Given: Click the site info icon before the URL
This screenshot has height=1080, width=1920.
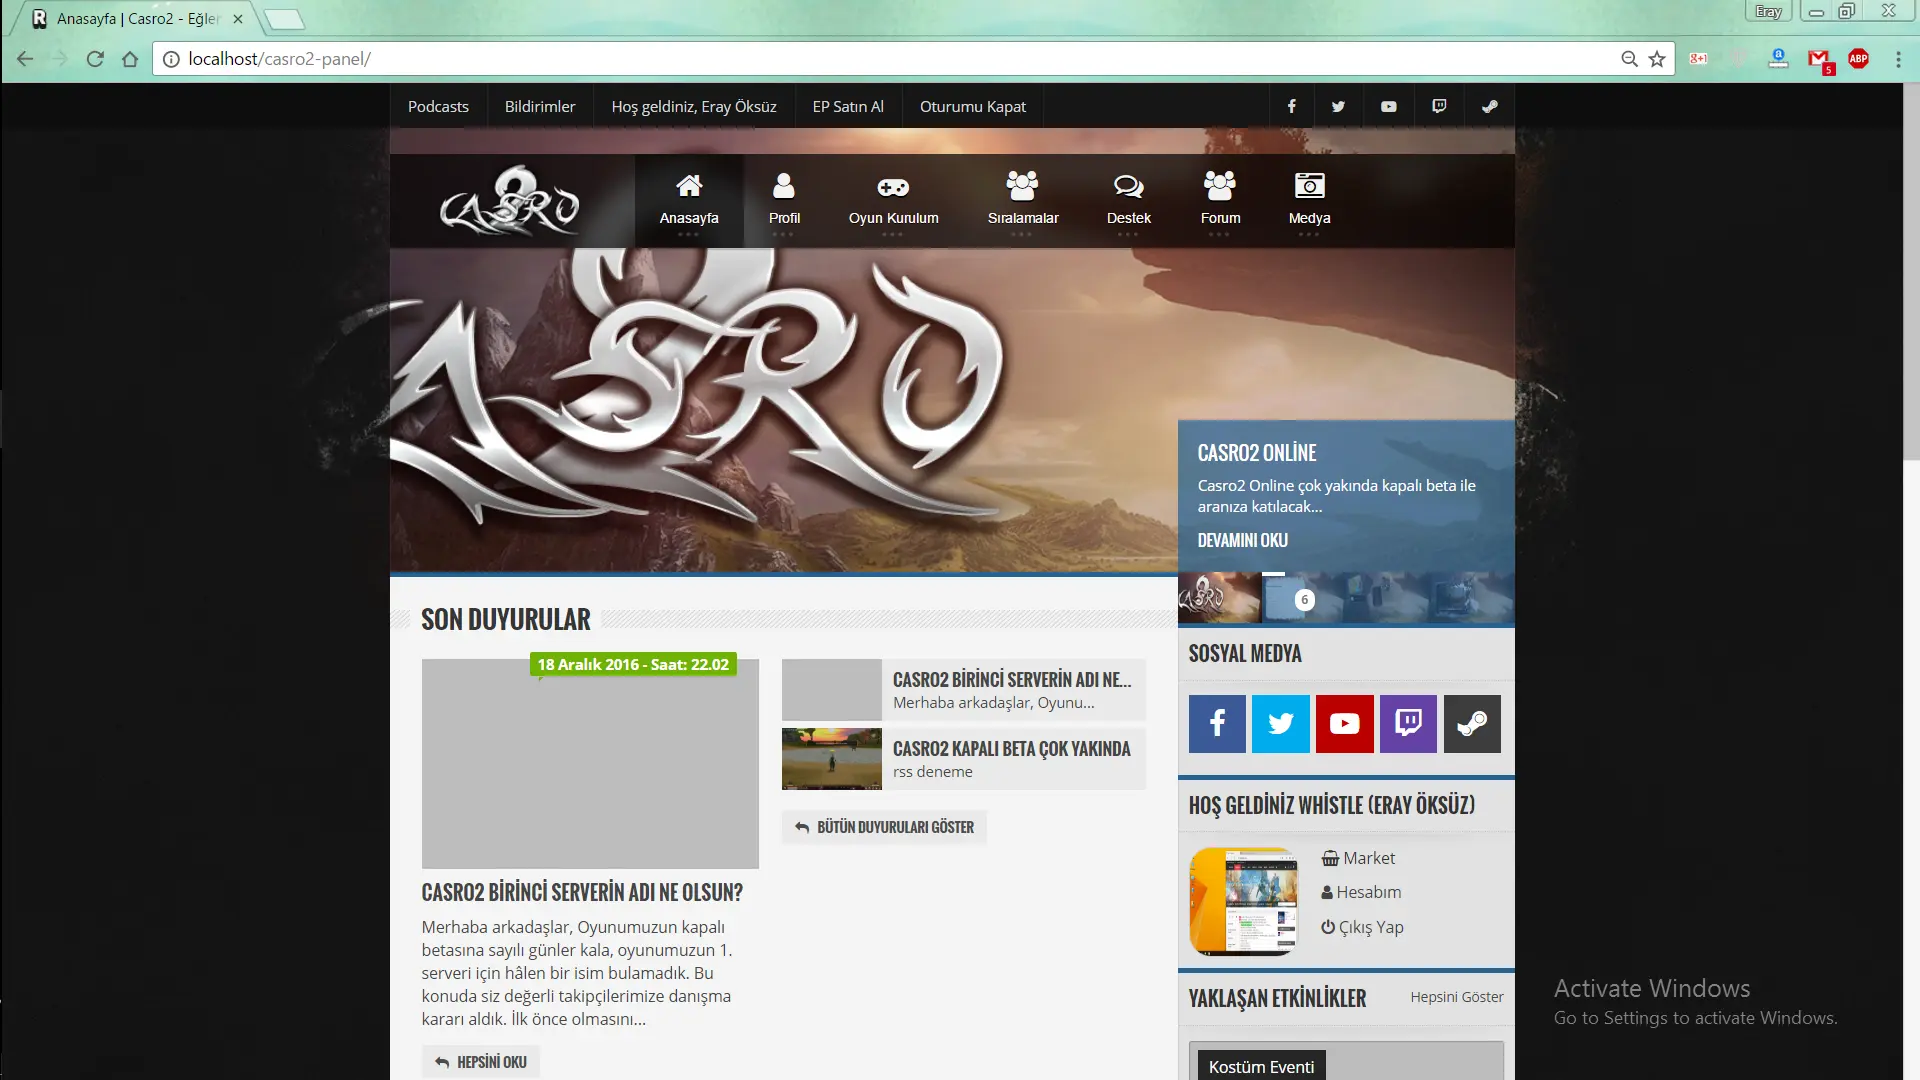Looking at the screenshot, I should coord(171,59).
